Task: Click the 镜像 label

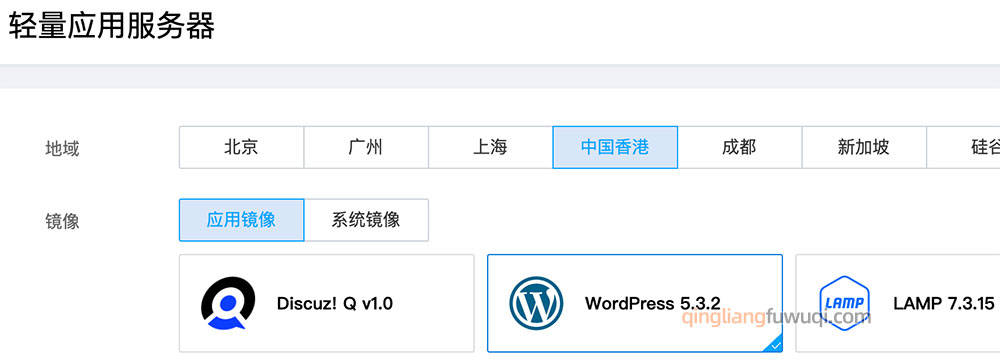Action: coord(62,221)
